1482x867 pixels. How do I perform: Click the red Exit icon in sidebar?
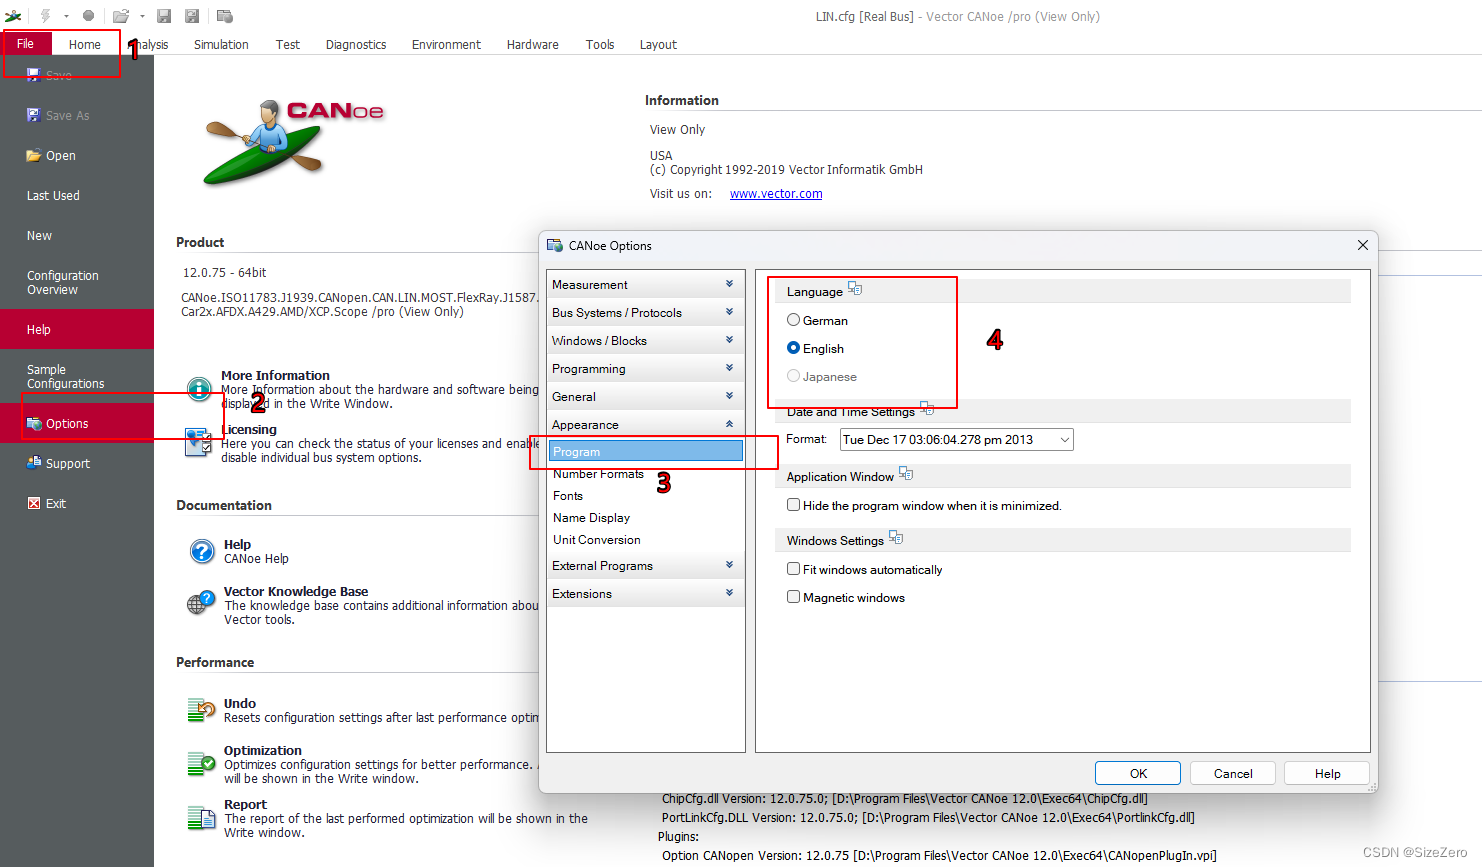(34, 503)
